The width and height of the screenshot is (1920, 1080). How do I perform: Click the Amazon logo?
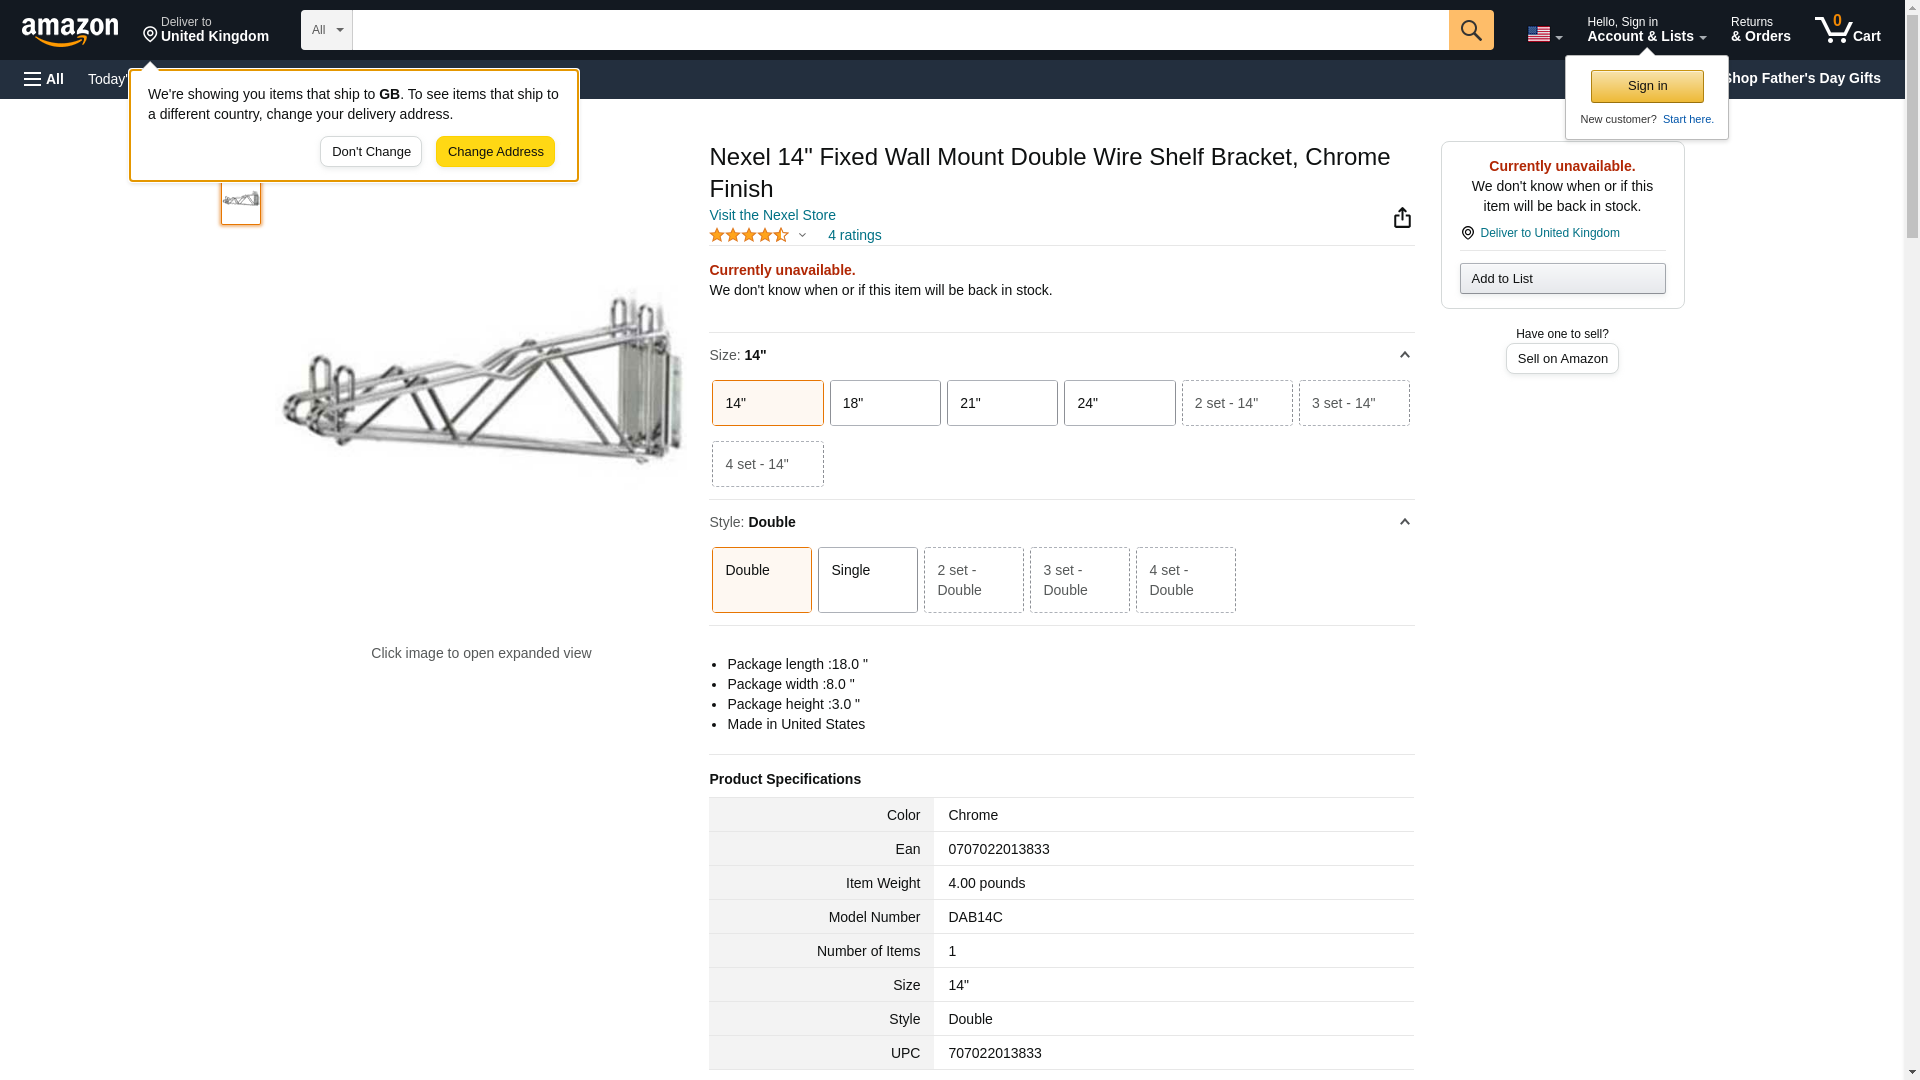70,31
